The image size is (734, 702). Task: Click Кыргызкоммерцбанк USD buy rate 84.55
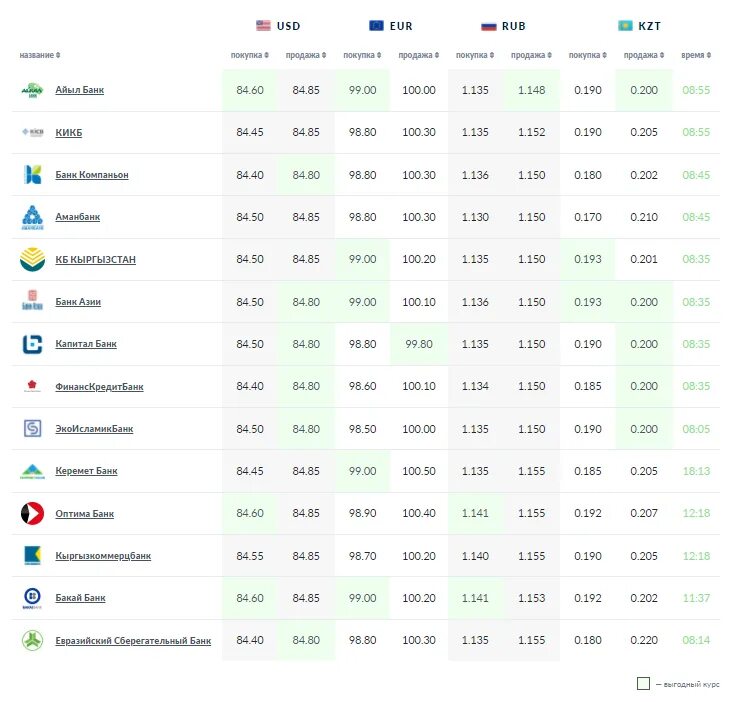point(250,556)
